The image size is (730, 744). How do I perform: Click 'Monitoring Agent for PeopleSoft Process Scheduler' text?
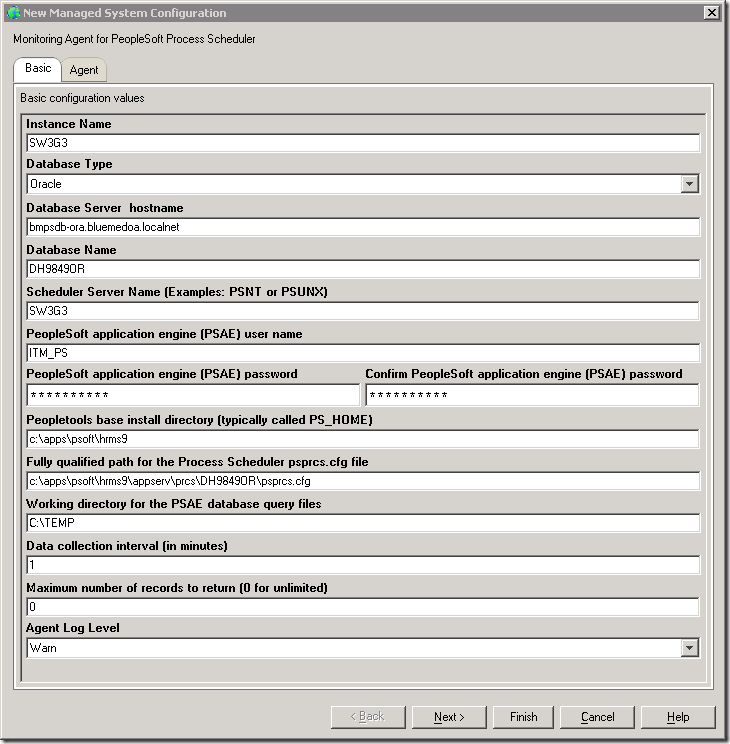[x=134, y=39]
